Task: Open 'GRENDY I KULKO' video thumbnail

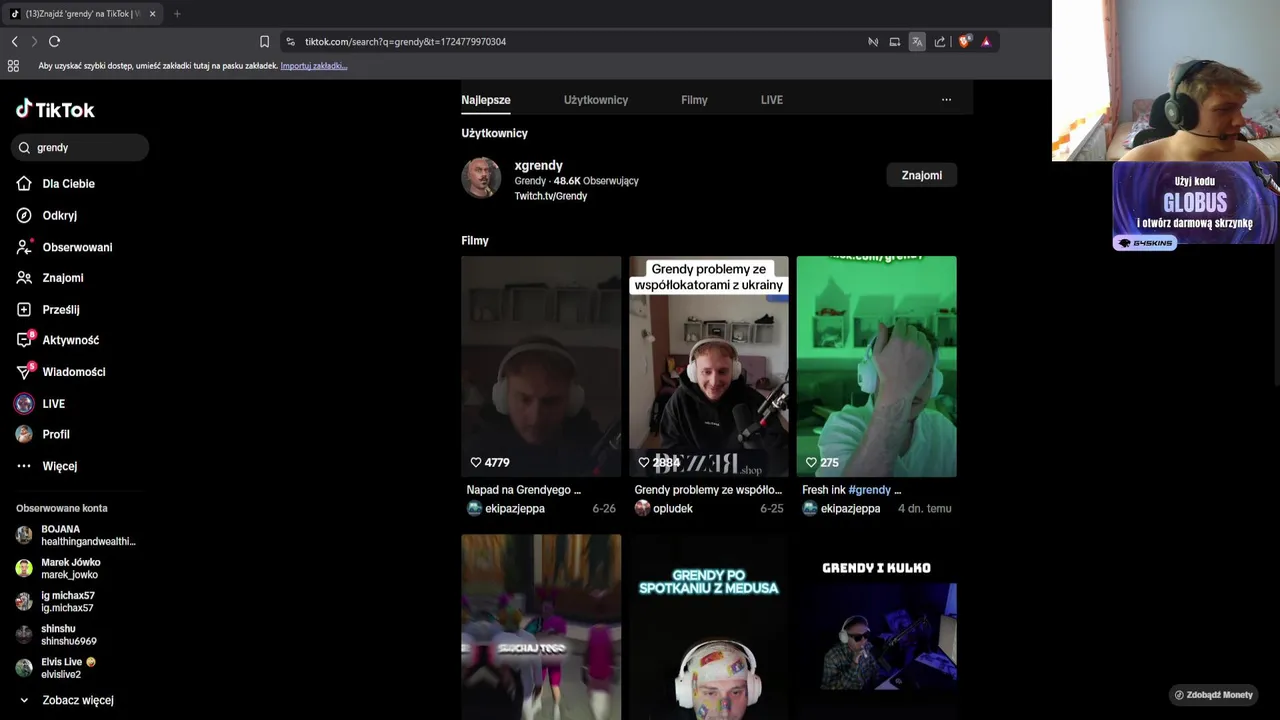Action: (877, 627)
